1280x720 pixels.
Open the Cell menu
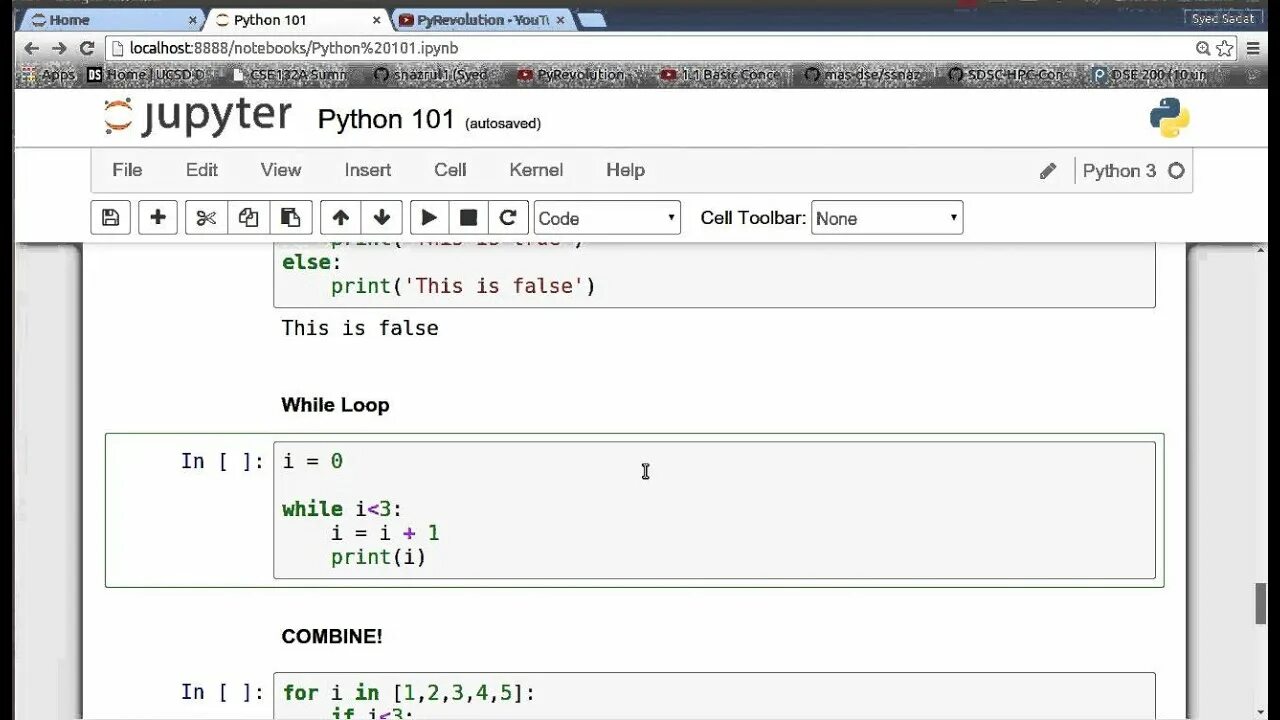pyautogui.click(x=450, y=170)
